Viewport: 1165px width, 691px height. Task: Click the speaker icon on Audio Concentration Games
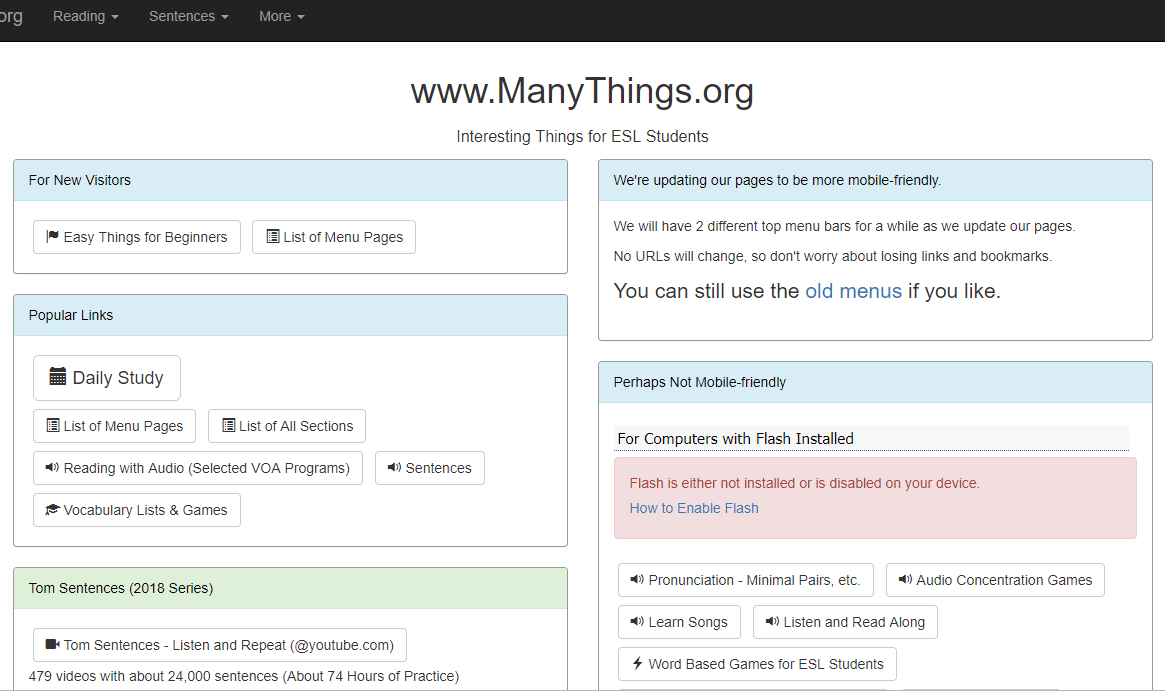click(x=905, y=580)
